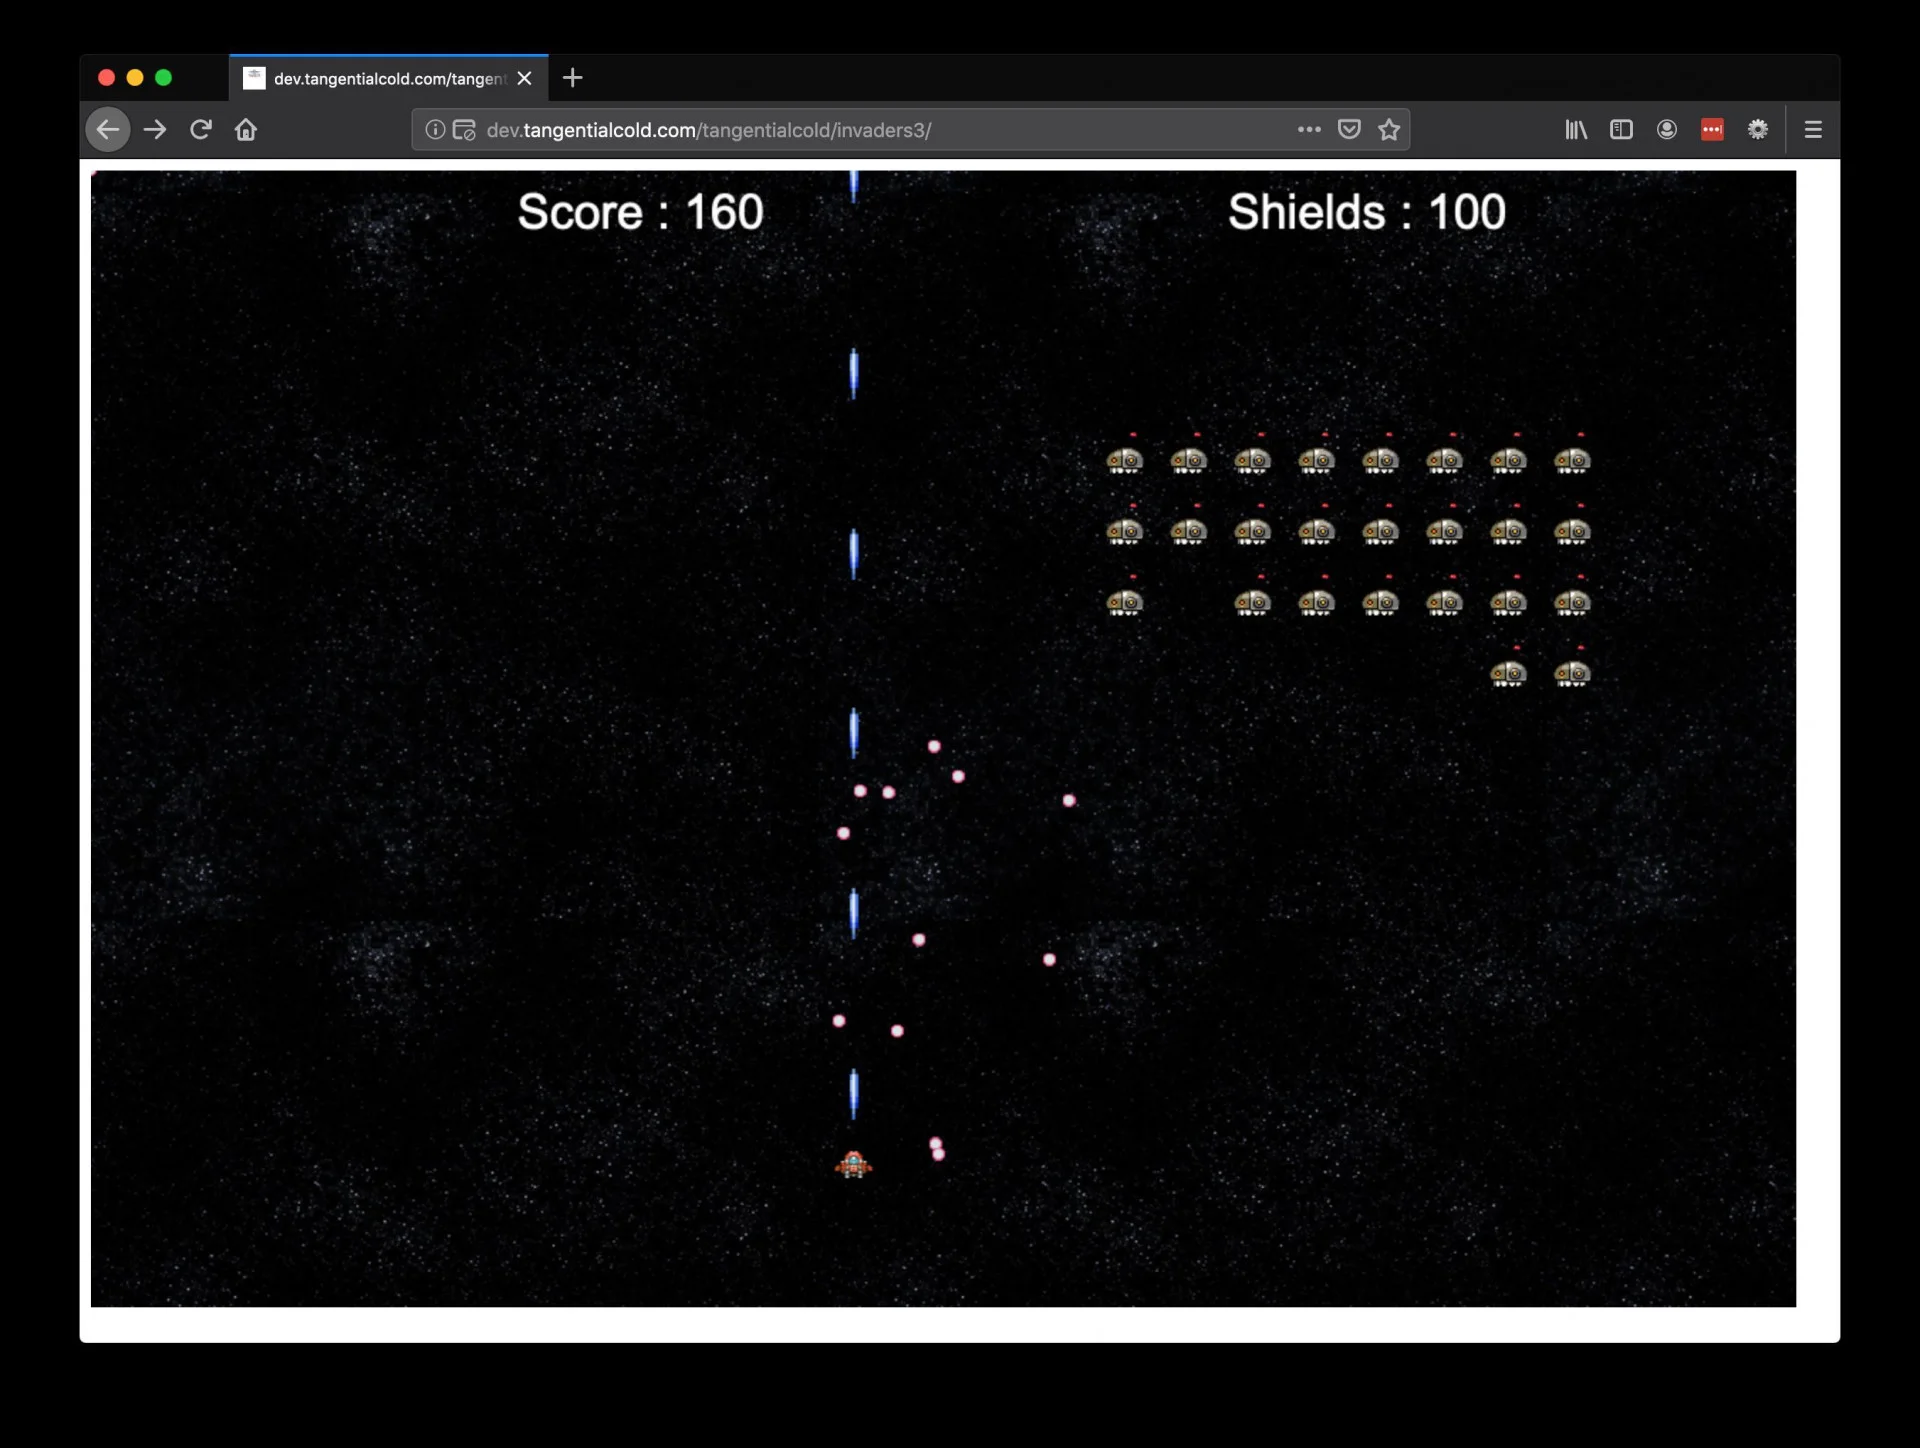Open the Library bookmarks and history
This screenshot has width=1920, height=1448.
[1576, 130]
